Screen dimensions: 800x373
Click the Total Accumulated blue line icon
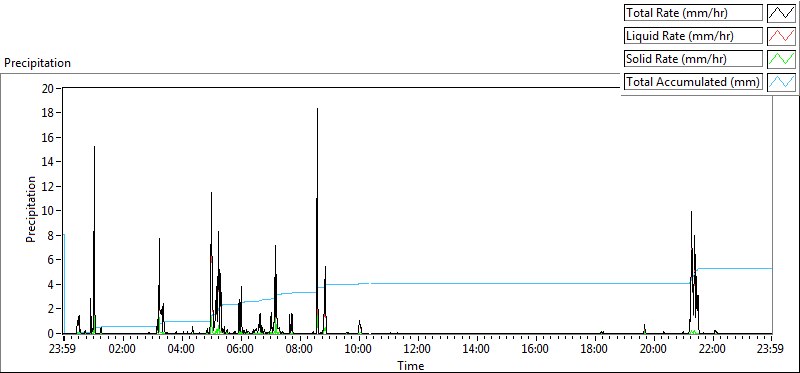[782, 82]
